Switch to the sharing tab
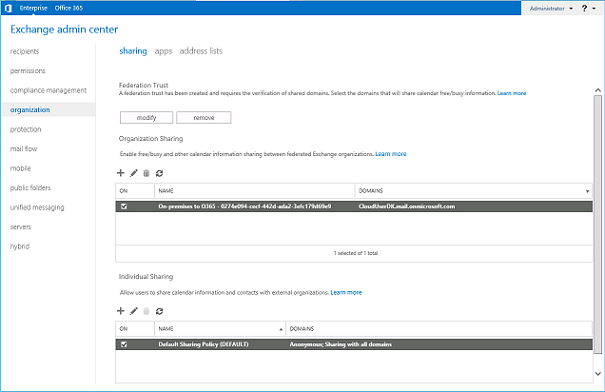Viewport: 605px width, 392px height. click(x=133, y=51)
